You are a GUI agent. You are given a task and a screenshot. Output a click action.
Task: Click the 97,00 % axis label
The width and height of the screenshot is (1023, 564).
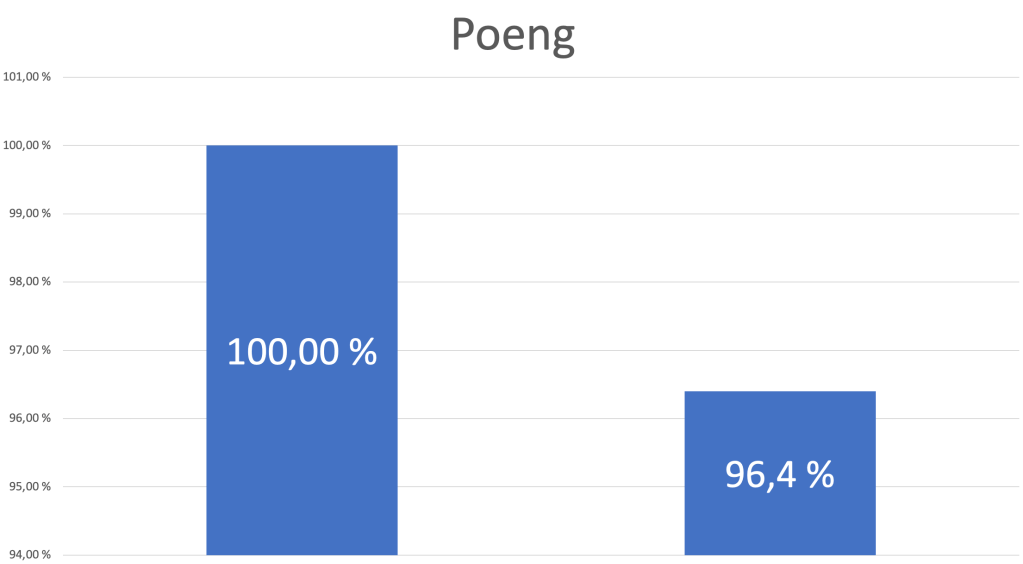point(29,350)
